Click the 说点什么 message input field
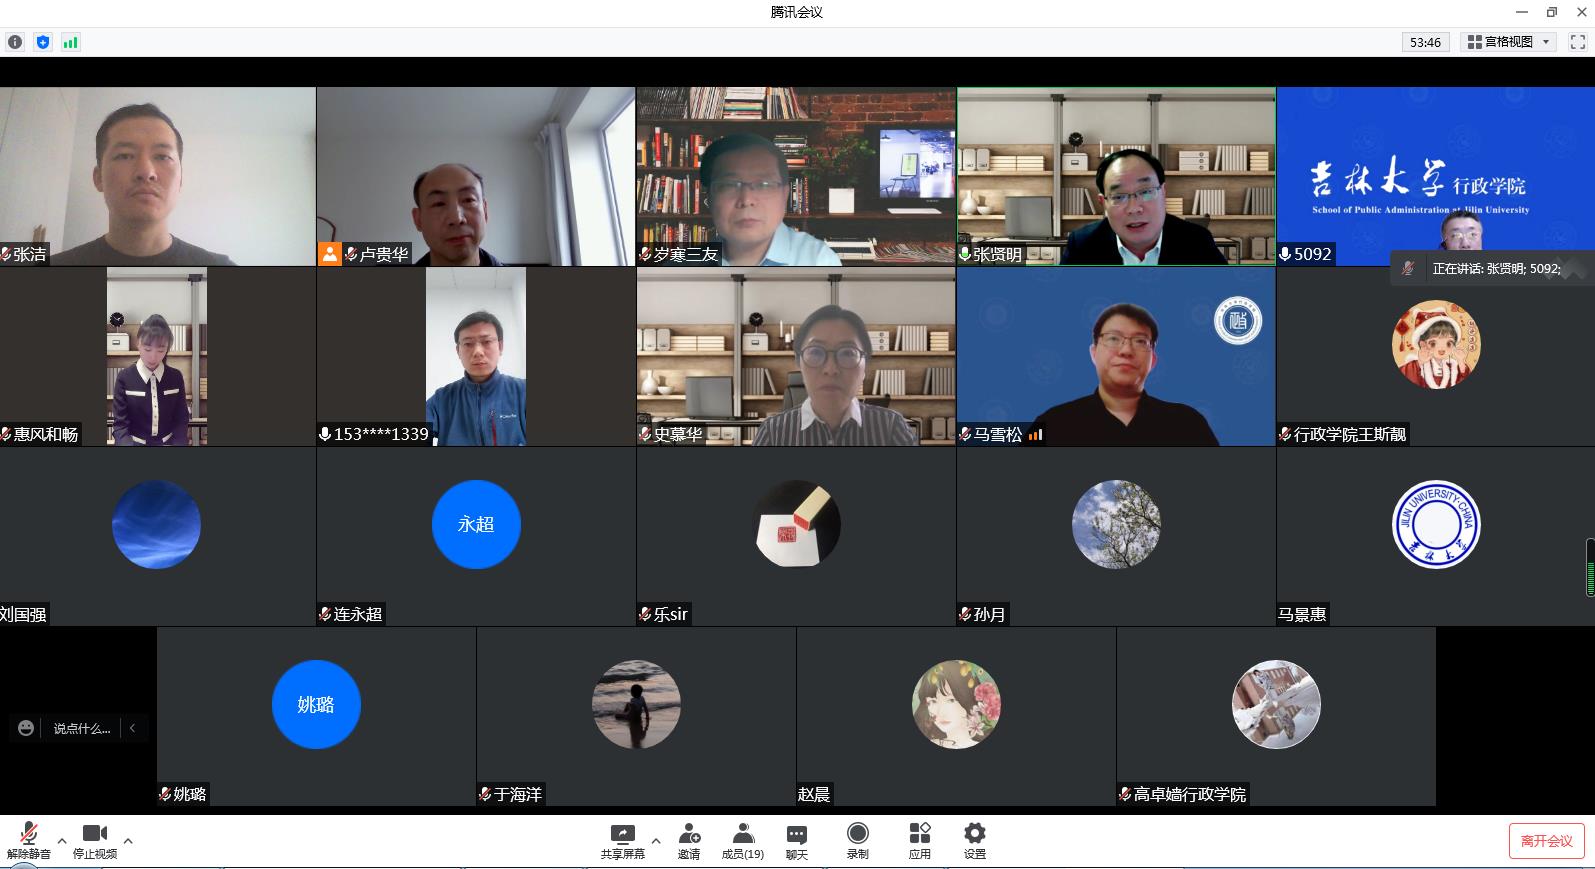 click(82, 728)
